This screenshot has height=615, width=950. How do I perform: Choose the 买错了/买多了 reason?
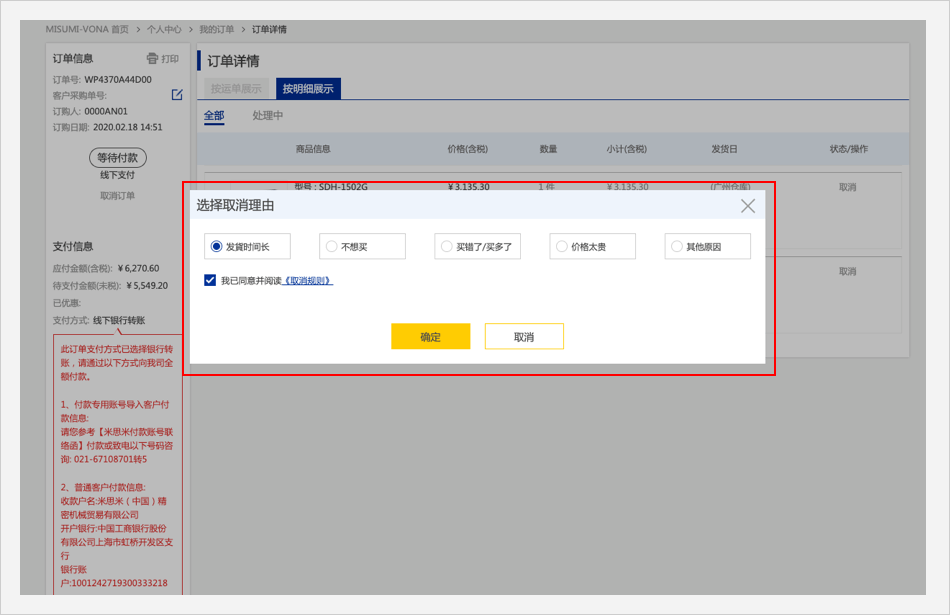click(x=446, y=247)
